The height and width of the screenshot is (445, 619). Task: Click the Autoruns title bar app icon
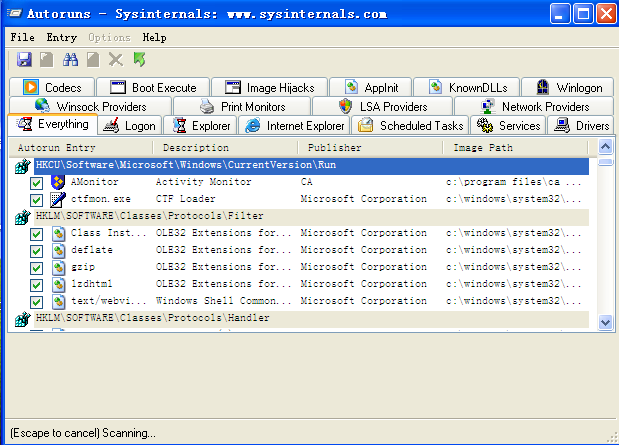(x=14, y=13)
